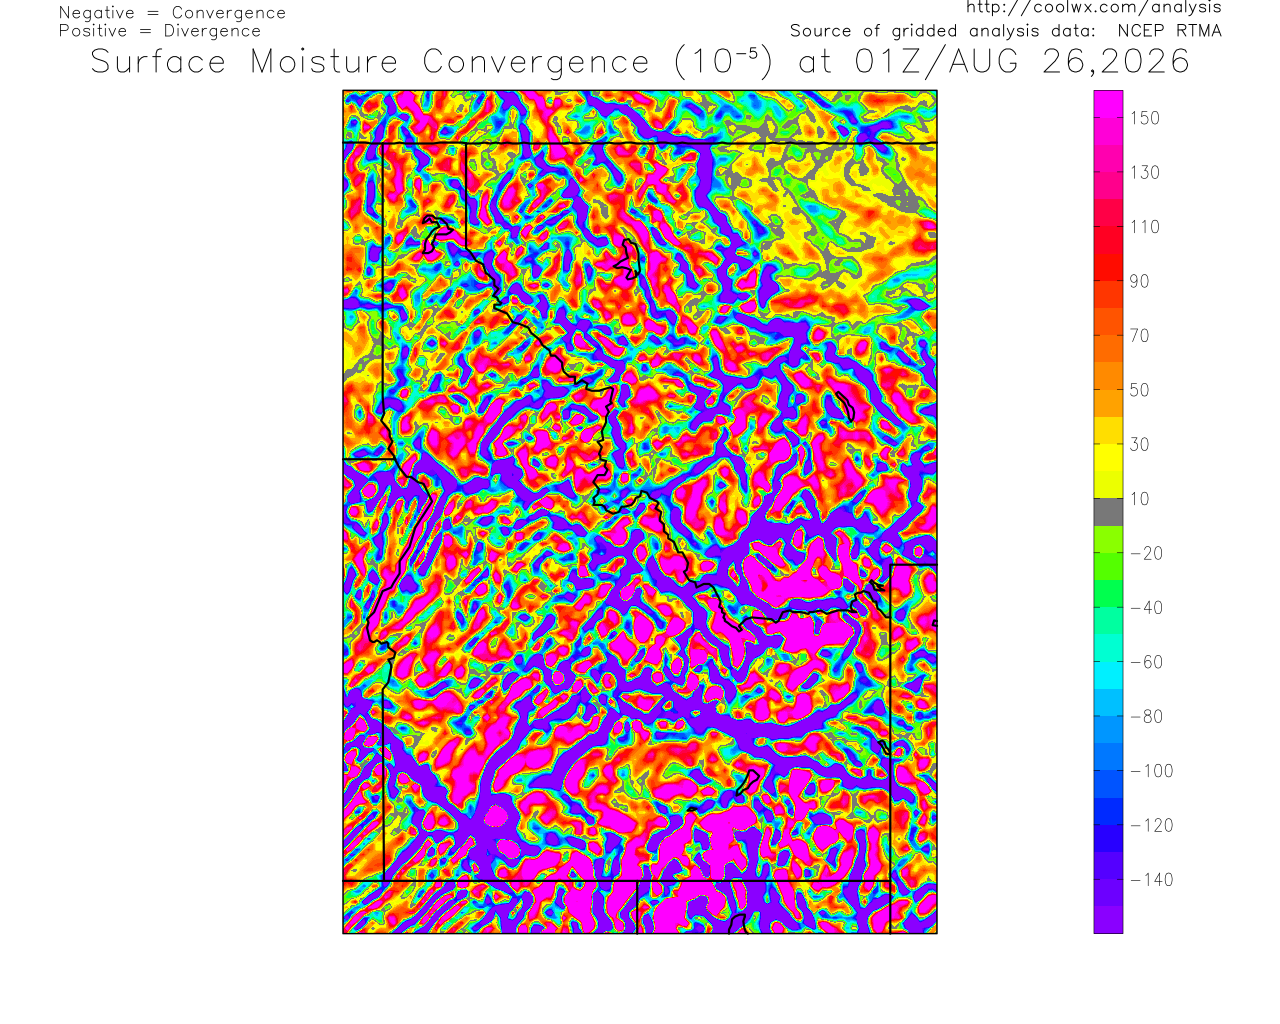Click the -20 label on the color scale

[1146, 554]
